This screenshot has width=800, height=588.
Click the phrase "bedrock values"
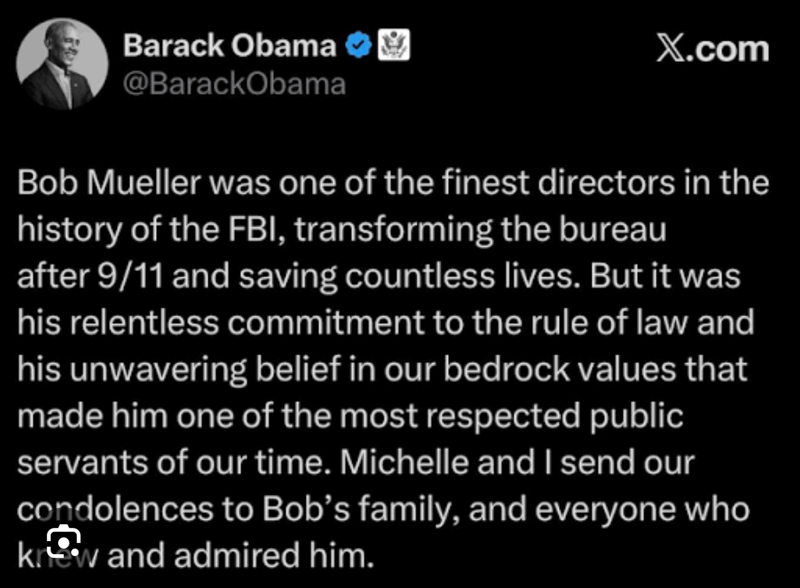tap(568, 369)
